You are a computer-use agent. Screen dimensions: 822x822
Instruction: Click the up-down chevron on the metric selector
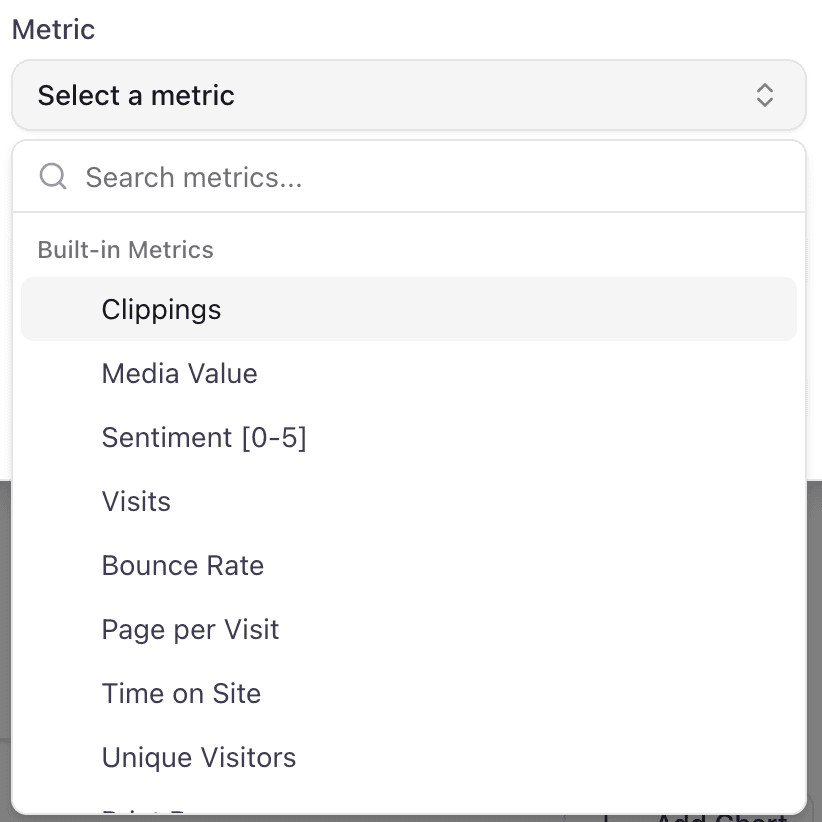[x=765, y=95]
